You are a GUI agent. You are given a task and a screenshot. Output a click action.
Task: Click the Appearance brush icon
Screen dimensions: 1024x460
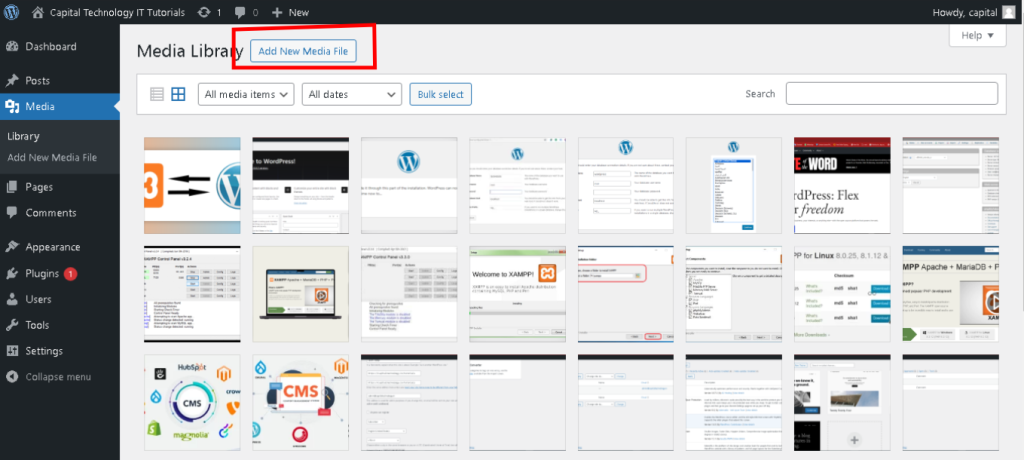12,247
